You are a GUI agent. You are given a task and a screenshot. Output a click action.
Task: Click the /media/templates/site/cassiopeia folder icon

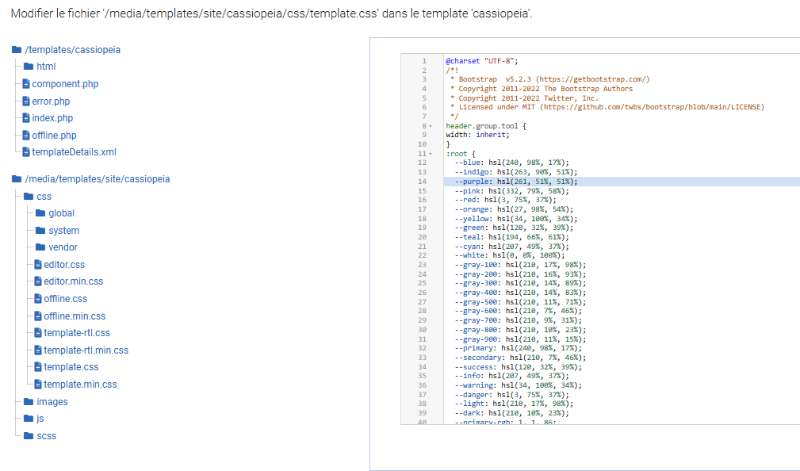pyautogui.click(x=16, y=179)
